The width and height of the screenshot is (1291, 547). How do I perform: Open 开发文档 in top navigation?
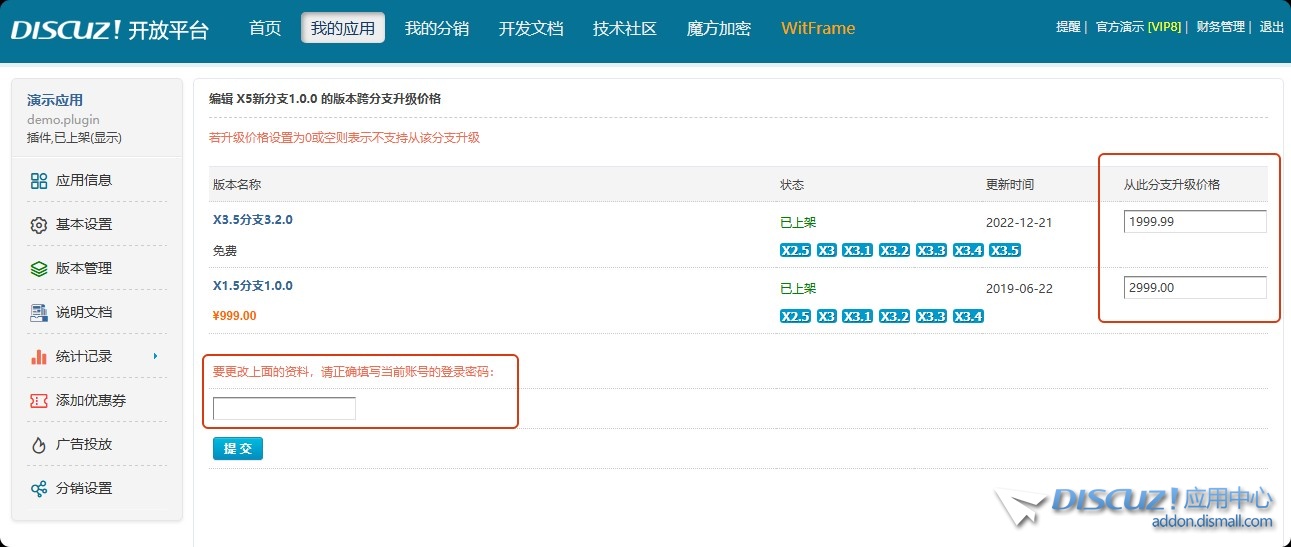531,28
